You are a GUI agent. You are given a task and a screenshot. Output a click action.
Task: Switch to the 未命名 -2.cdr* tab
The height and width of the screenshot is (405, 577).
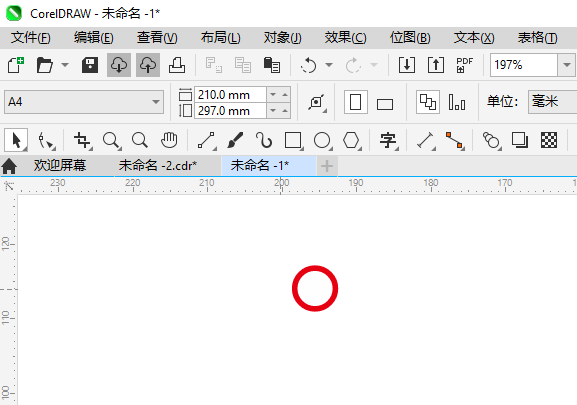[158, 166]
